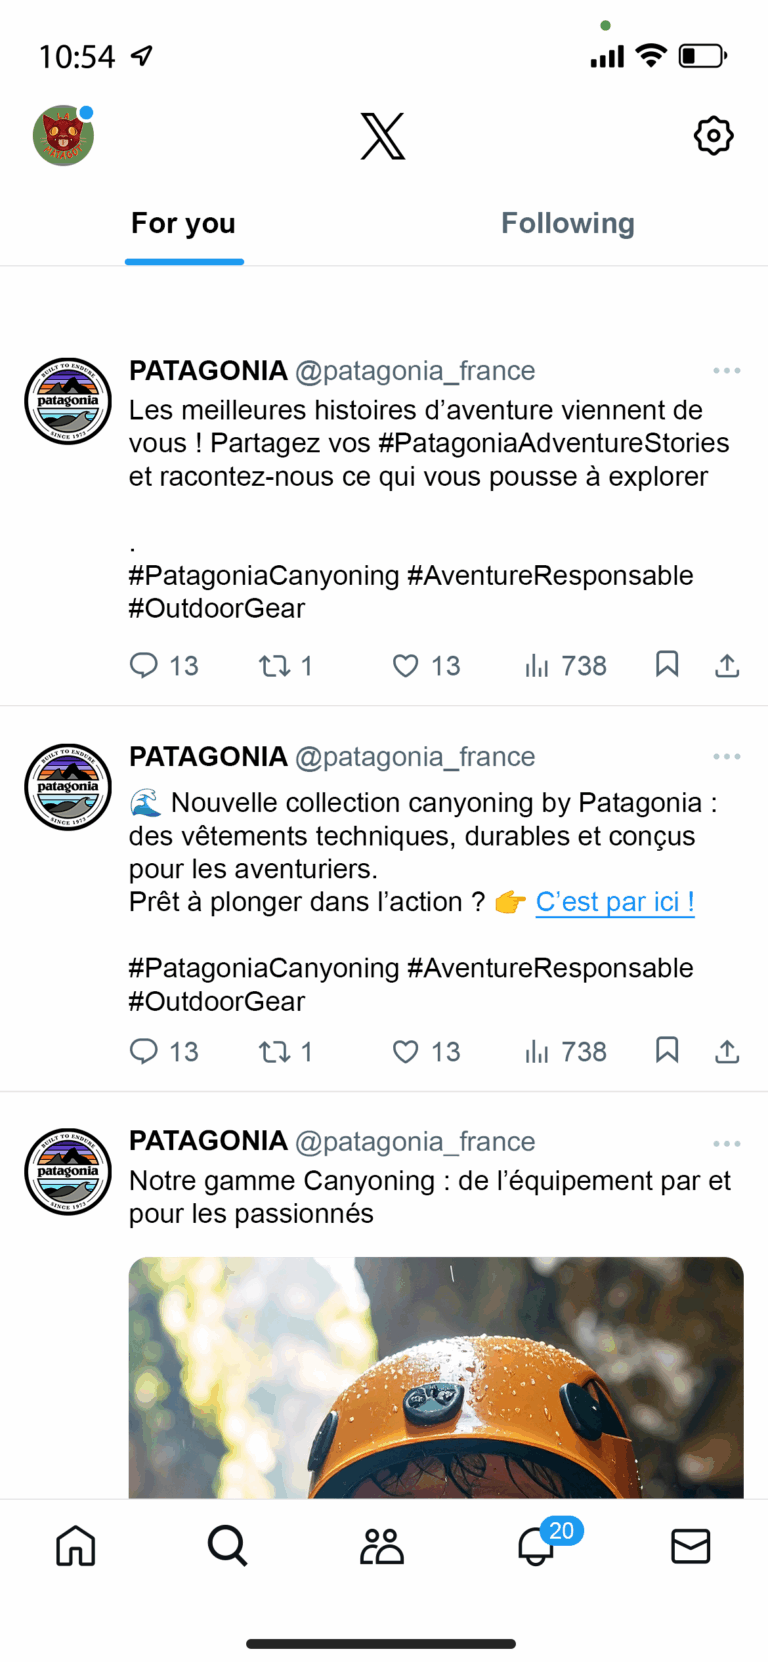Open the Messages envelope icon
Screen dimensions: 768x1662
[x=690, y=1546]
